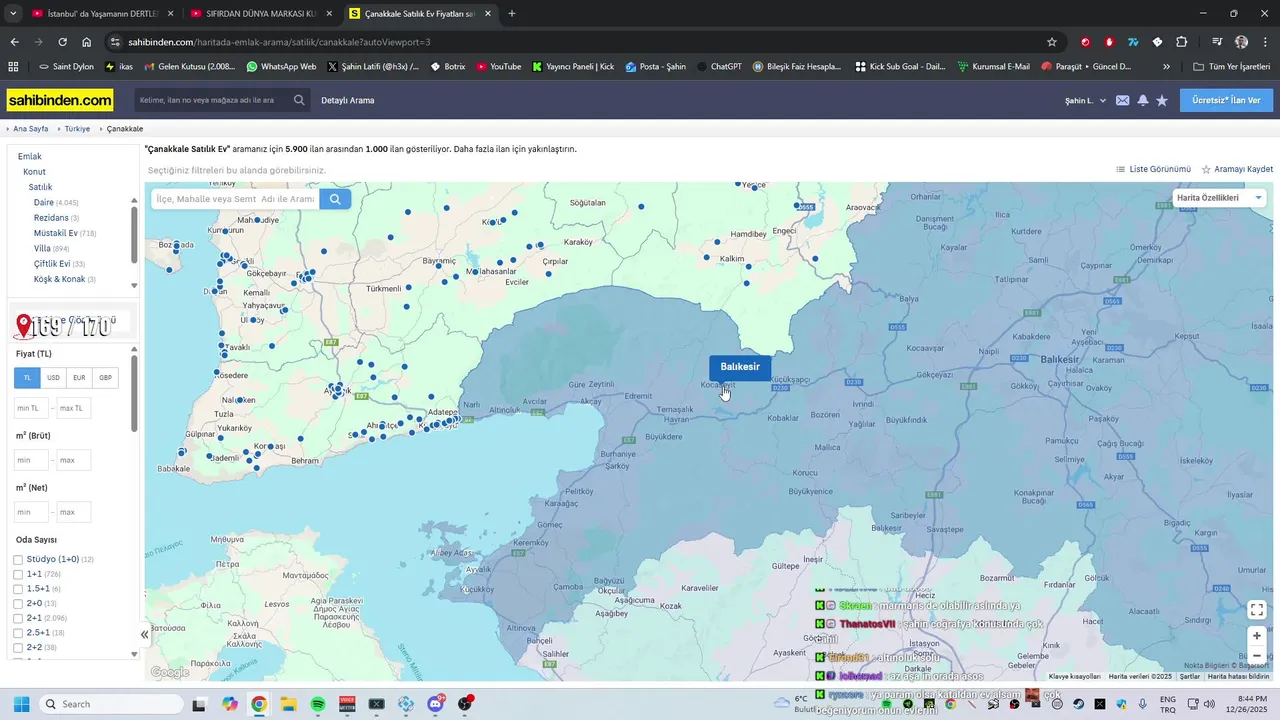
Task: Open File Explorer from taskbar
Action: pyautogui.click(x=288, y=704)
